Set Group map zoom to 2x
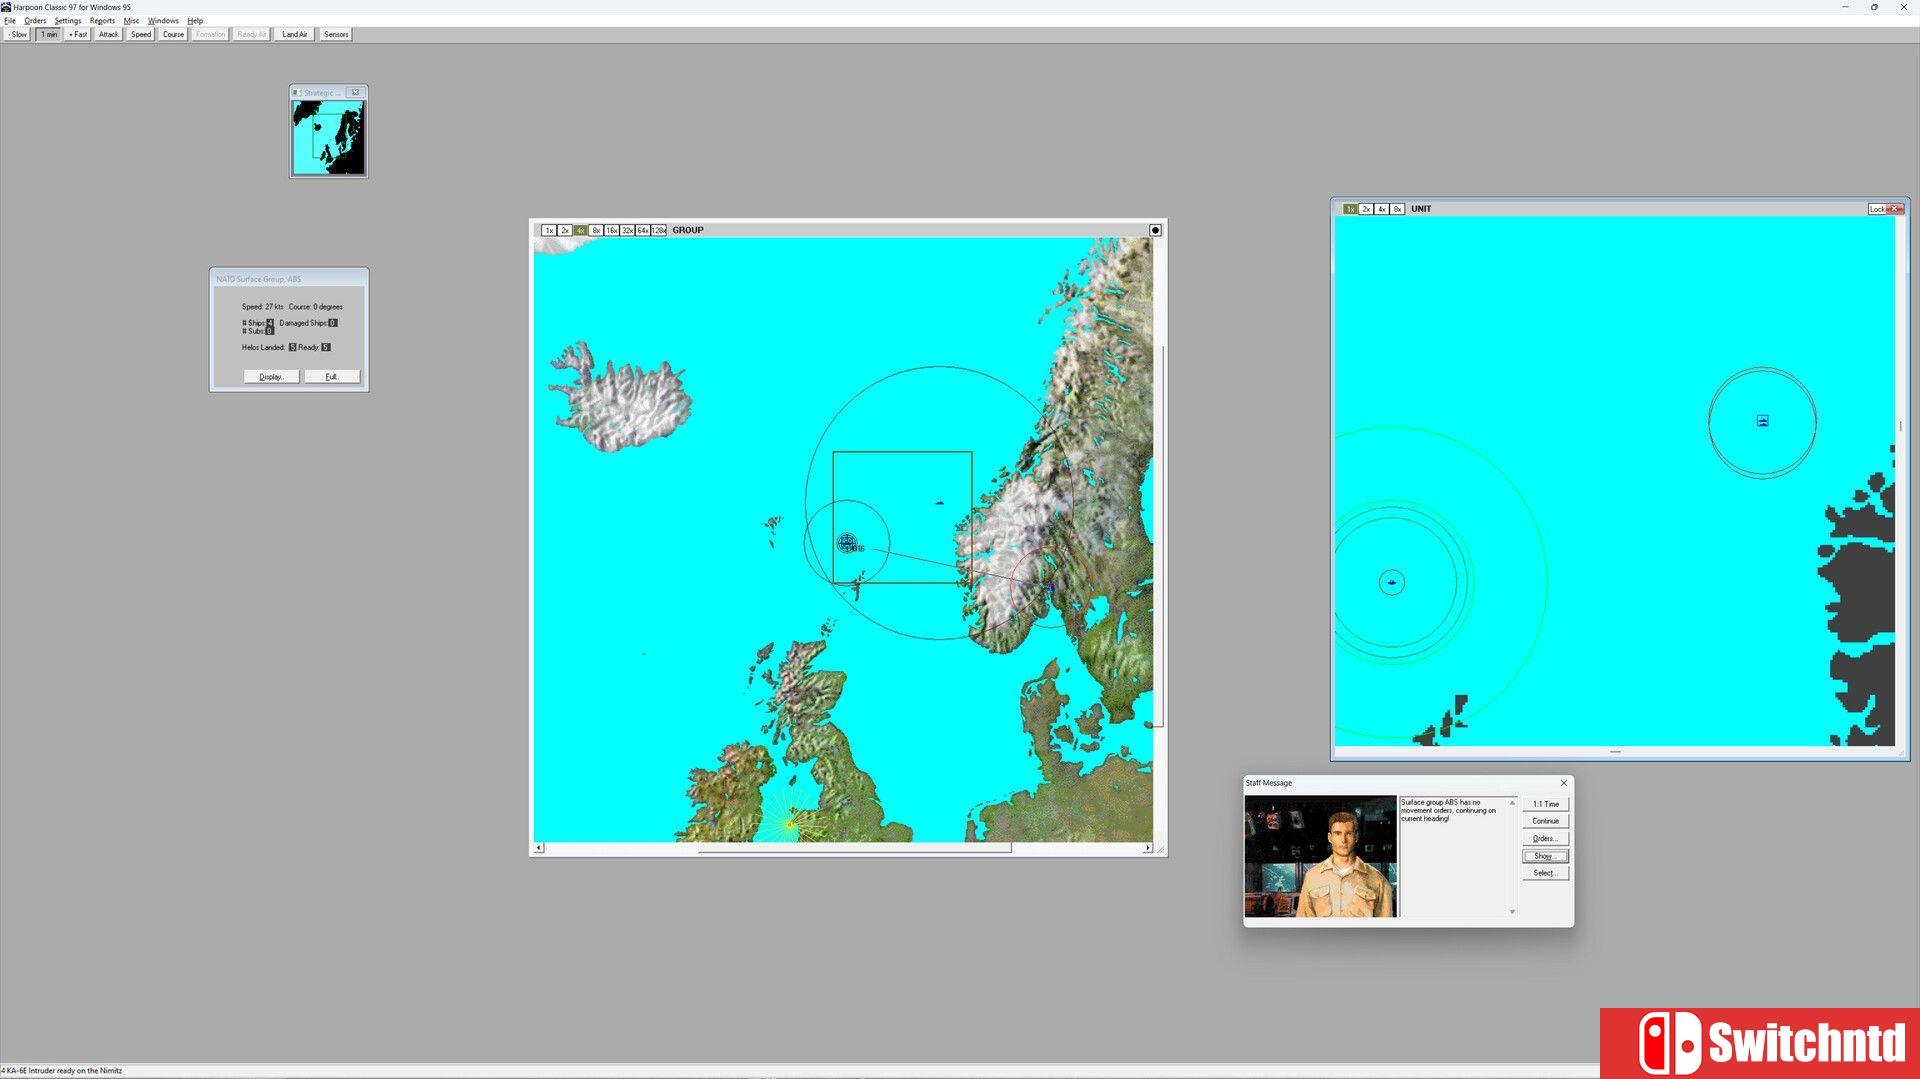This screenshot has height=1079, width=1920. point(564,230)
